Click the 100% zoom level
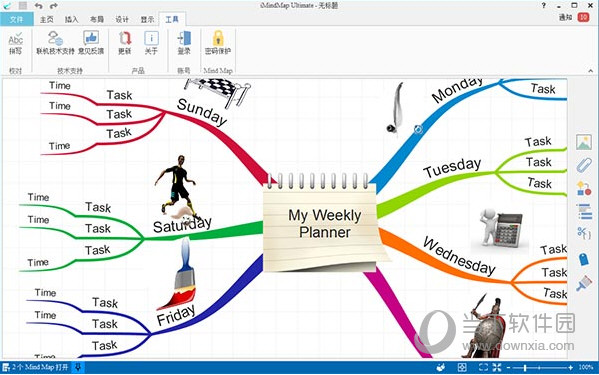The width and height of the screenshot is (599, 375). tap(585, 367)
